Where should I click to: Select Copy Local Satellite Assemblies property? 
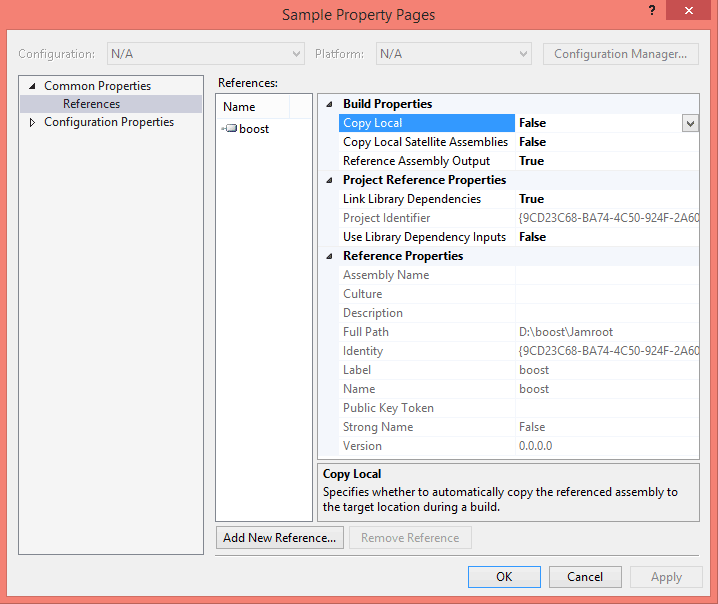pos(425,142)
